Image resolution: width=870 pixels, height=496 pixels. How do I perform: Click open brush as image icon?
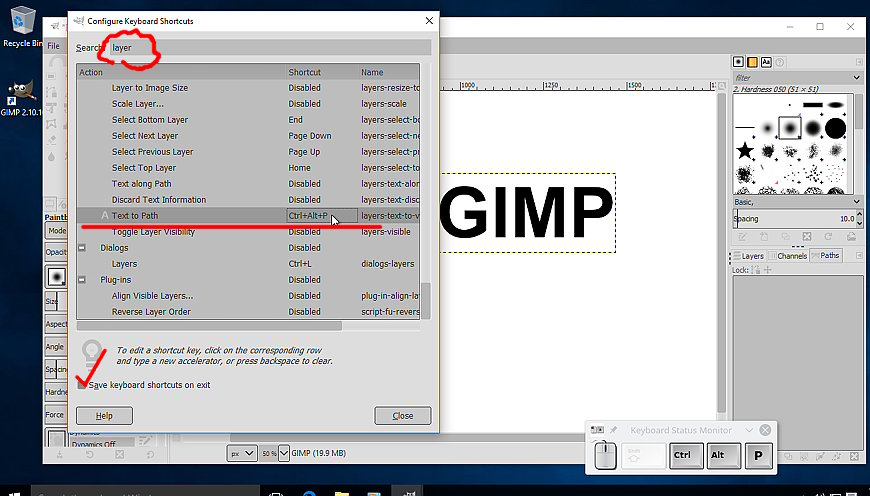[x=851, y=237]
